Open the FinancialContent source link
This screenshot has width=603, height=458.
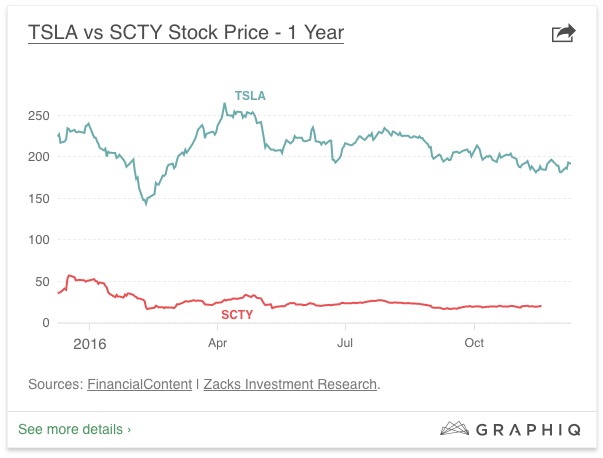pos(139,384)
